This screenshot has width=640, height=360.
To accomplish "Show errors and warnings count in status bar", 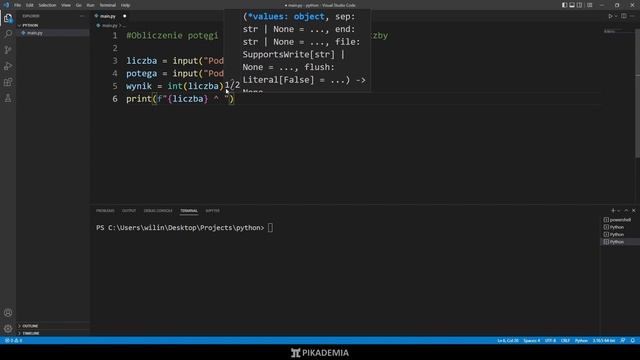I will [x=13, y=340].
